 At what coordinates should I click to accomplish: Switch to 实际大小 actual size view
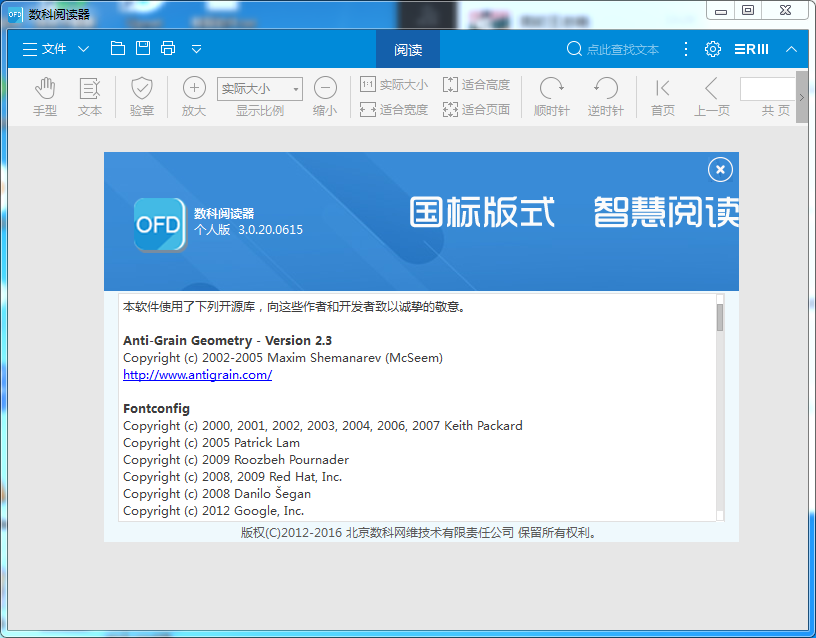392,85
